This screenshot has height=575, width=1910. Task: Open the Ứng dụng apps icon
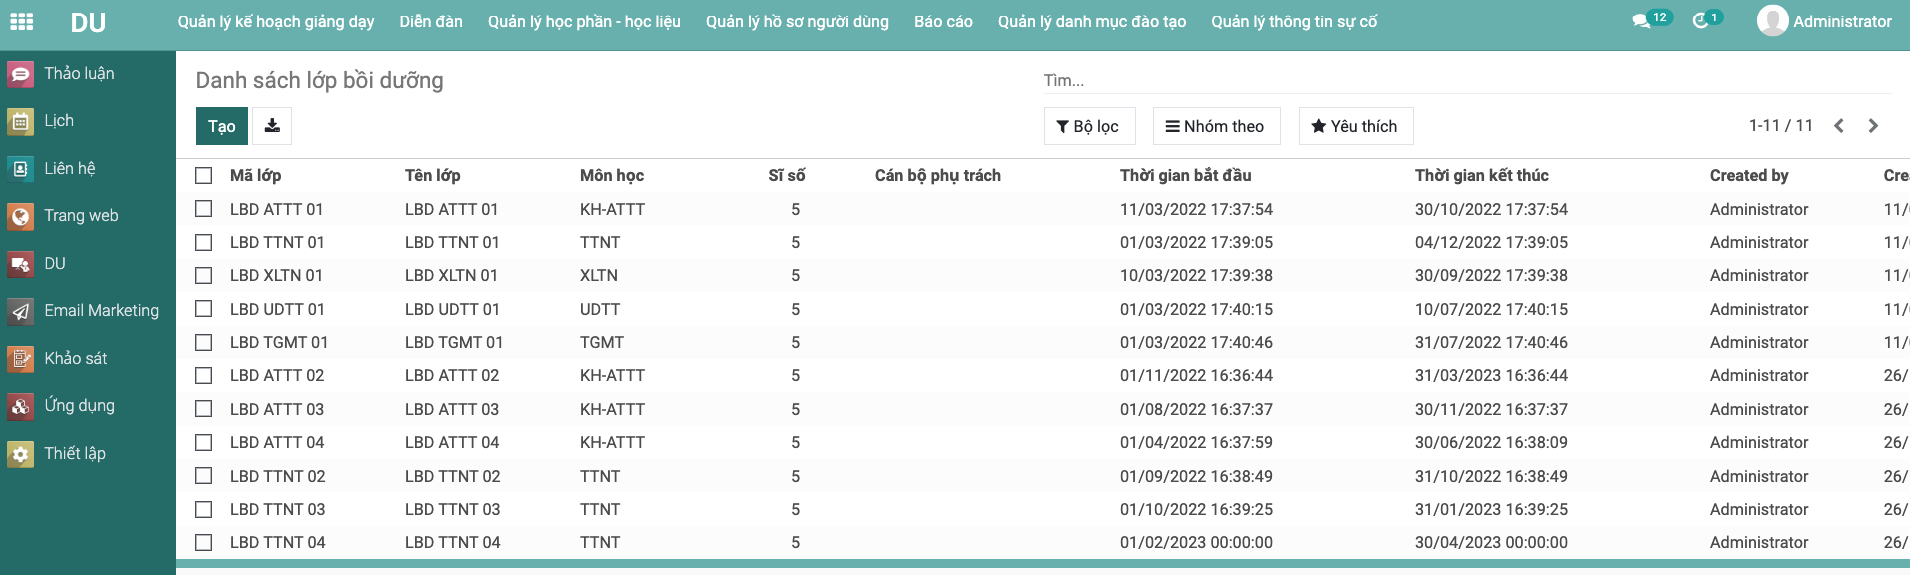[x=20, y=406]
